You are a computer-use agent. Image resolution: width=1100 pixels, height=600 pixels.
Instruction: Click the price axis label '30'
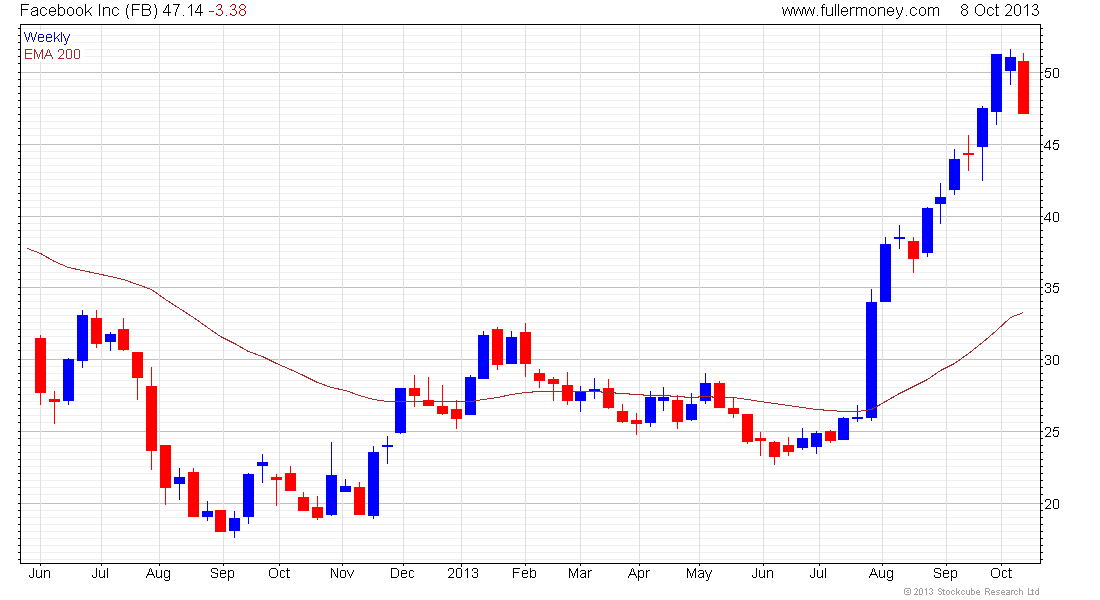point(1052,360)
